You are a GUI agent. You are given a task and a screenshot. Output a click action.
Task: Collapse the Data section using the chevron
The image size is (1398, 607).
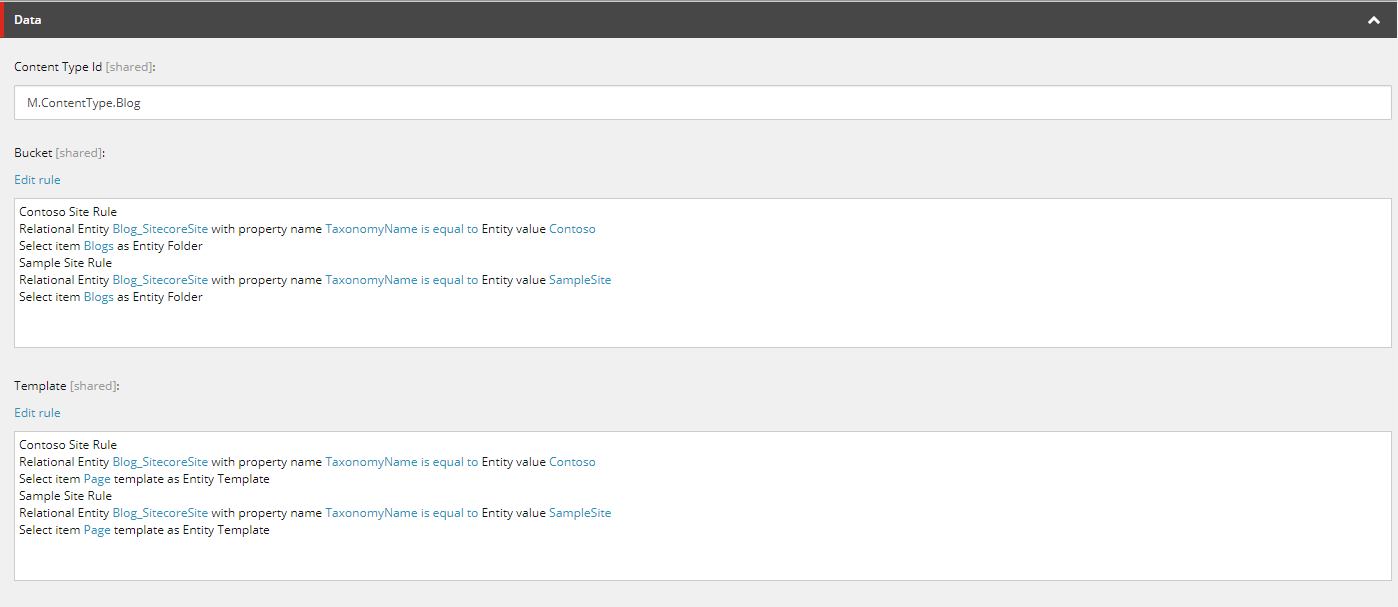(x=1375, y=20)
